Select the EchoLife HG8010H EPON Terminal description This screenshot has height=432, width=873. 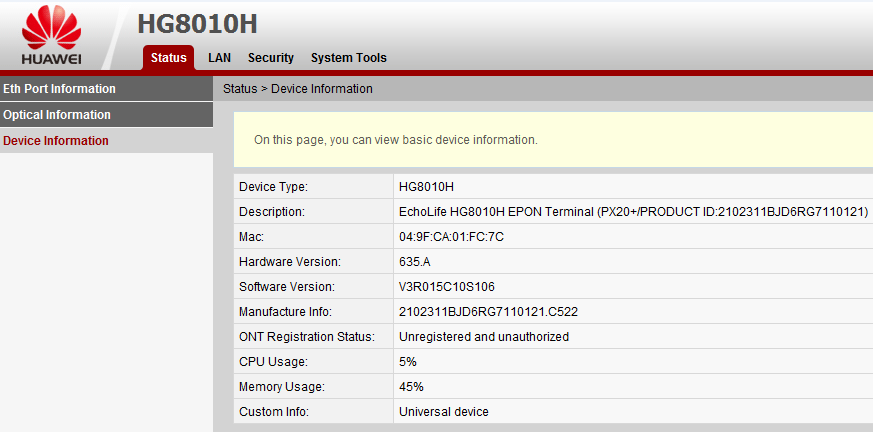[634, 212]
